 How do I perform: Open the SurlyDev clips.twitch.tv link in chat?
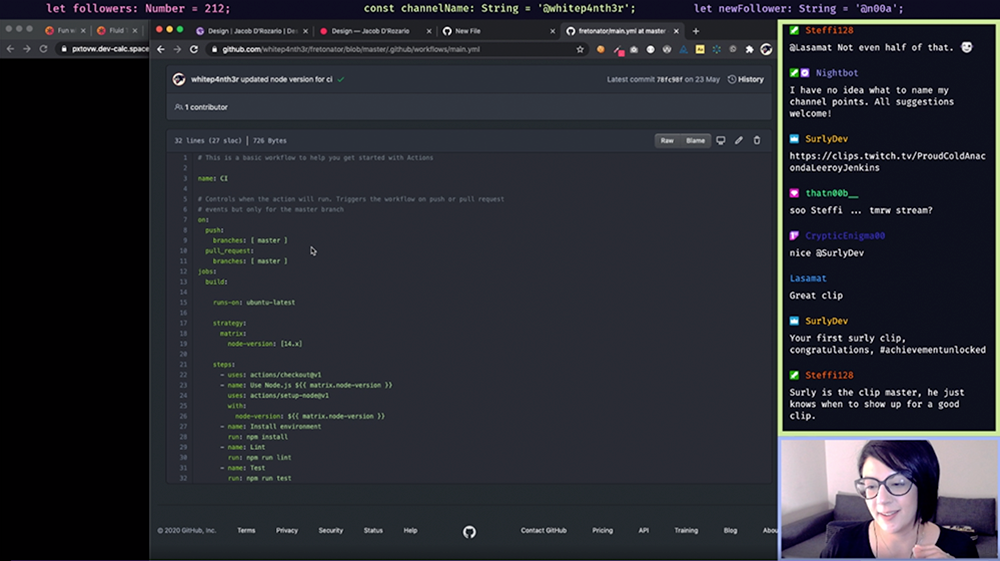pos(887,162)
